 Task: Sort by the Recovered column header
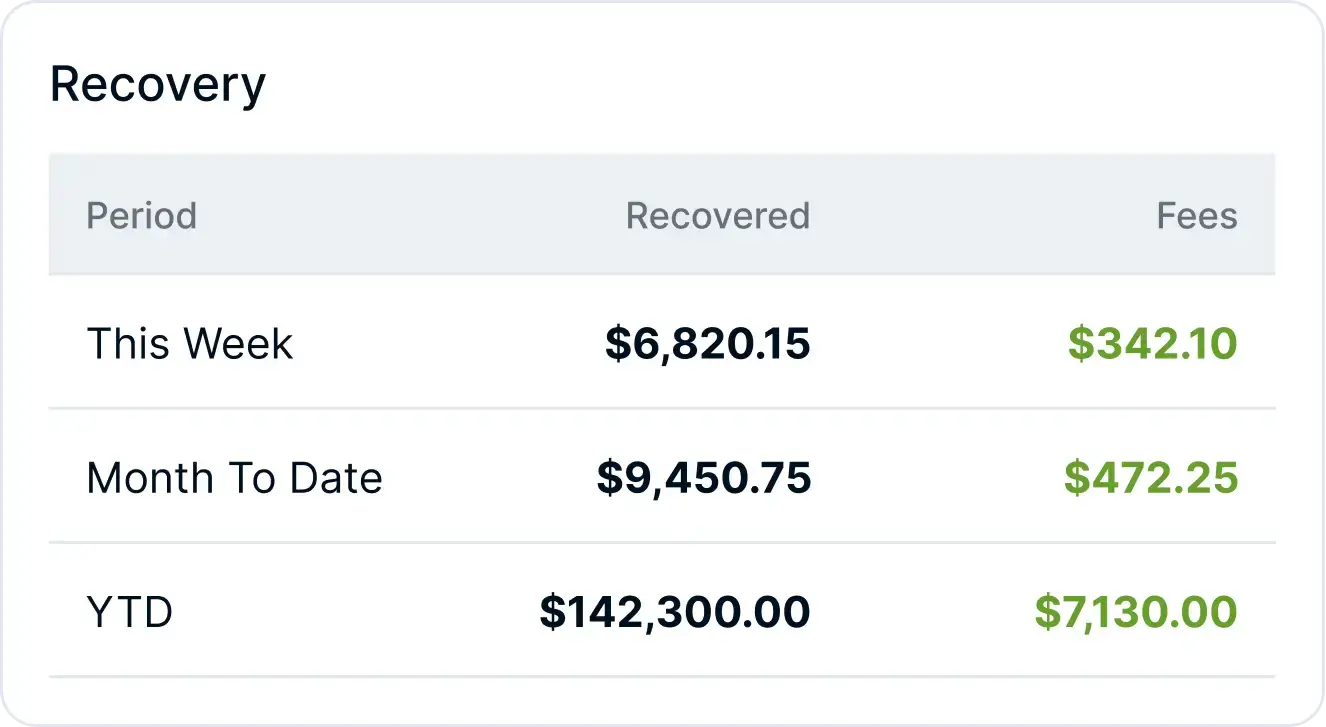tap(717, 216)
